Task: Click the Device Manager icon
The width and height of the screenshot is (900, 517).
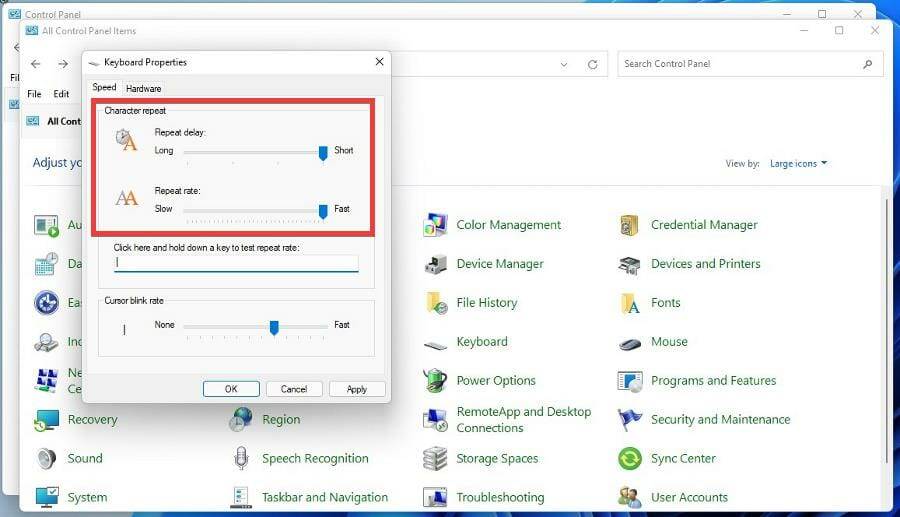Action: (435, 264)
